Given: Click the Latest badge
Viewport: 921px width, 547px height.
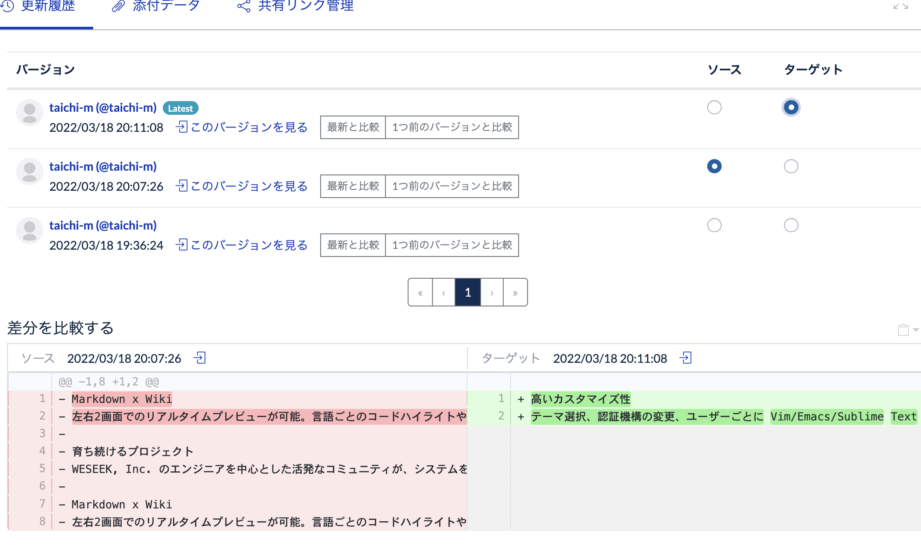Looking at the screenshot, I should pos(180,108).
